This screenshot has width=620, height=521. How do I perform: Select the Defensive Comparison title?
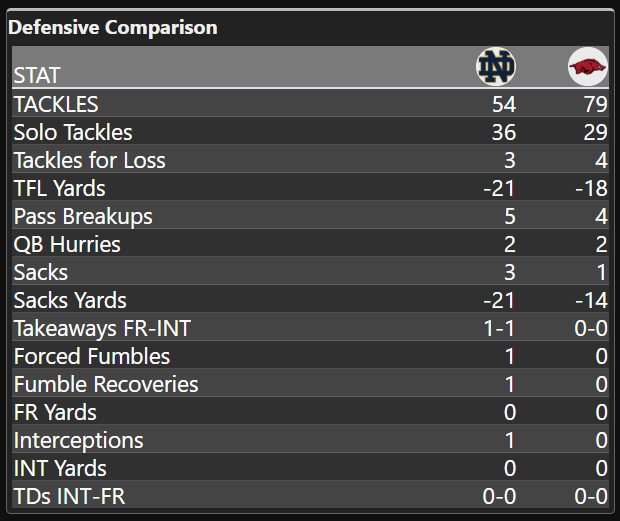[x=112, y=27]
